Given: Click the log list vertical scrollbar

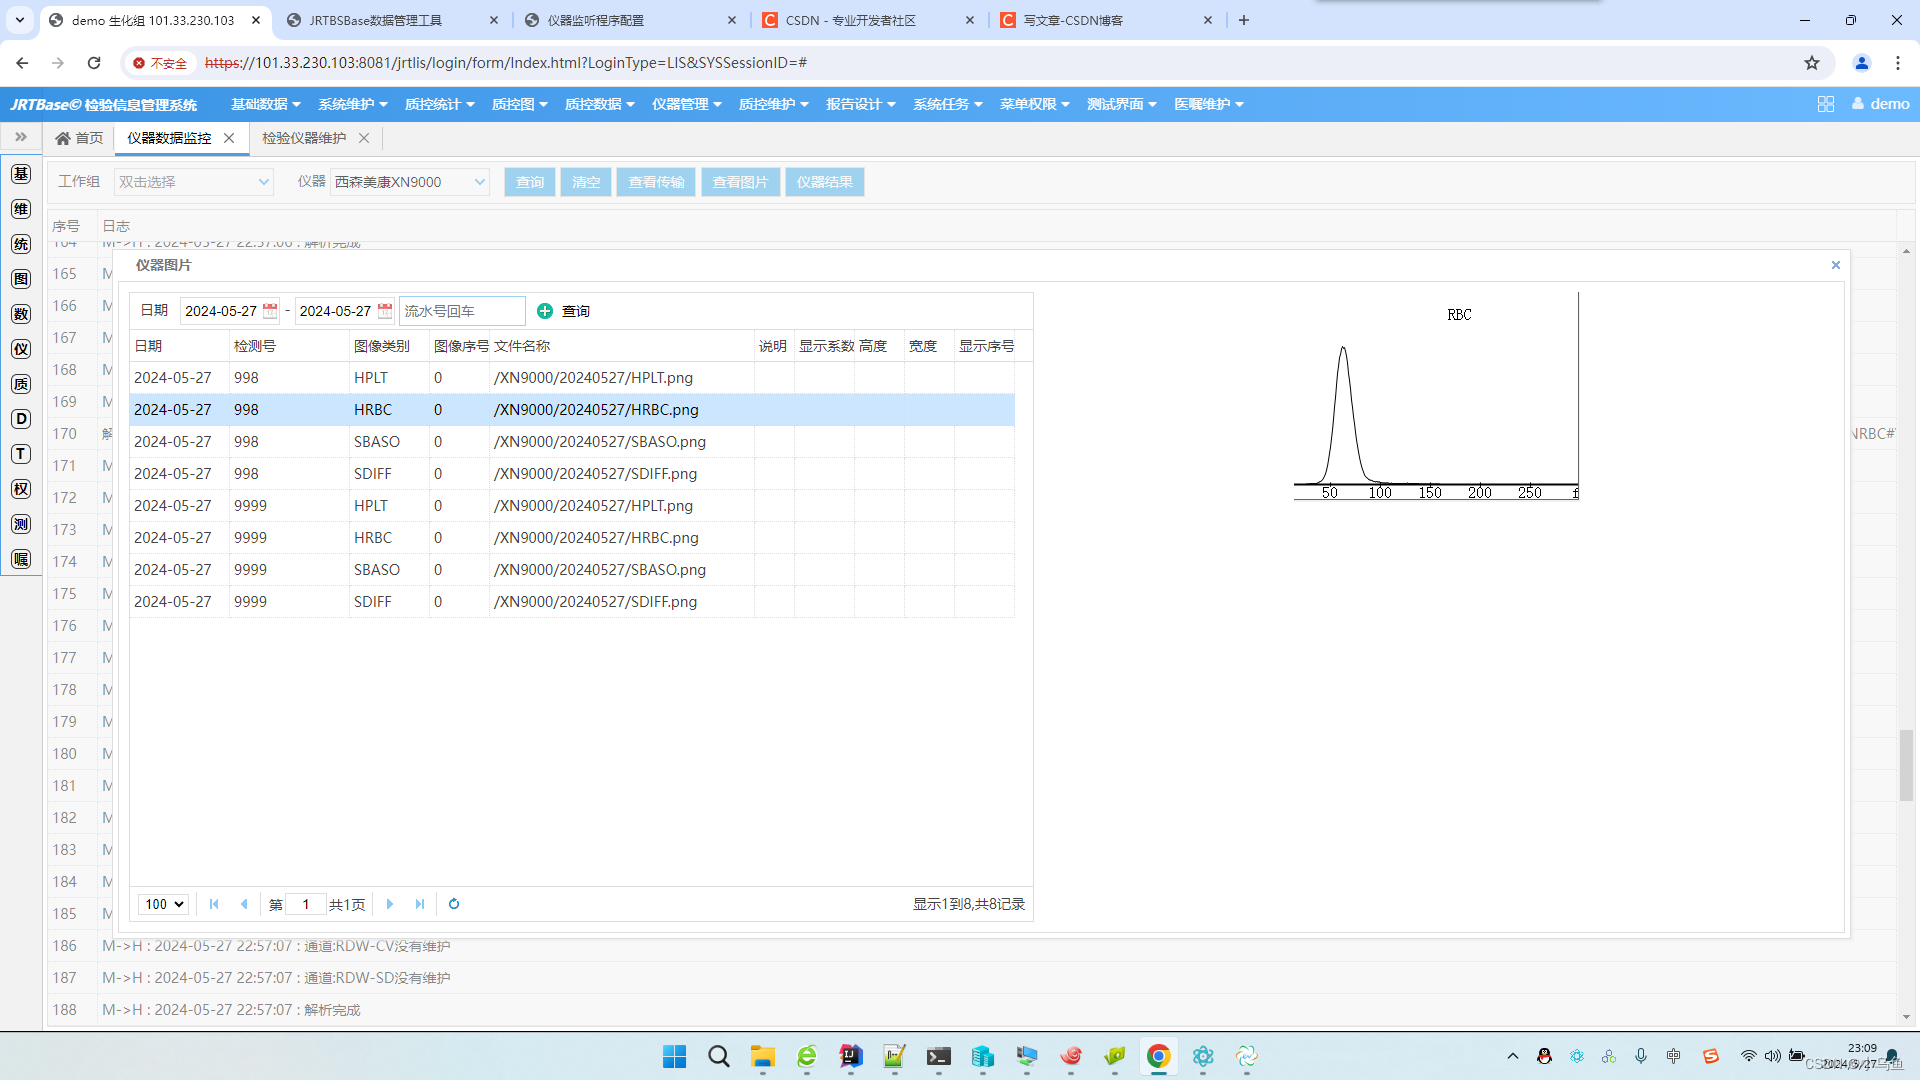Looking at the screenshot, I should click(x=1906, y=765).
